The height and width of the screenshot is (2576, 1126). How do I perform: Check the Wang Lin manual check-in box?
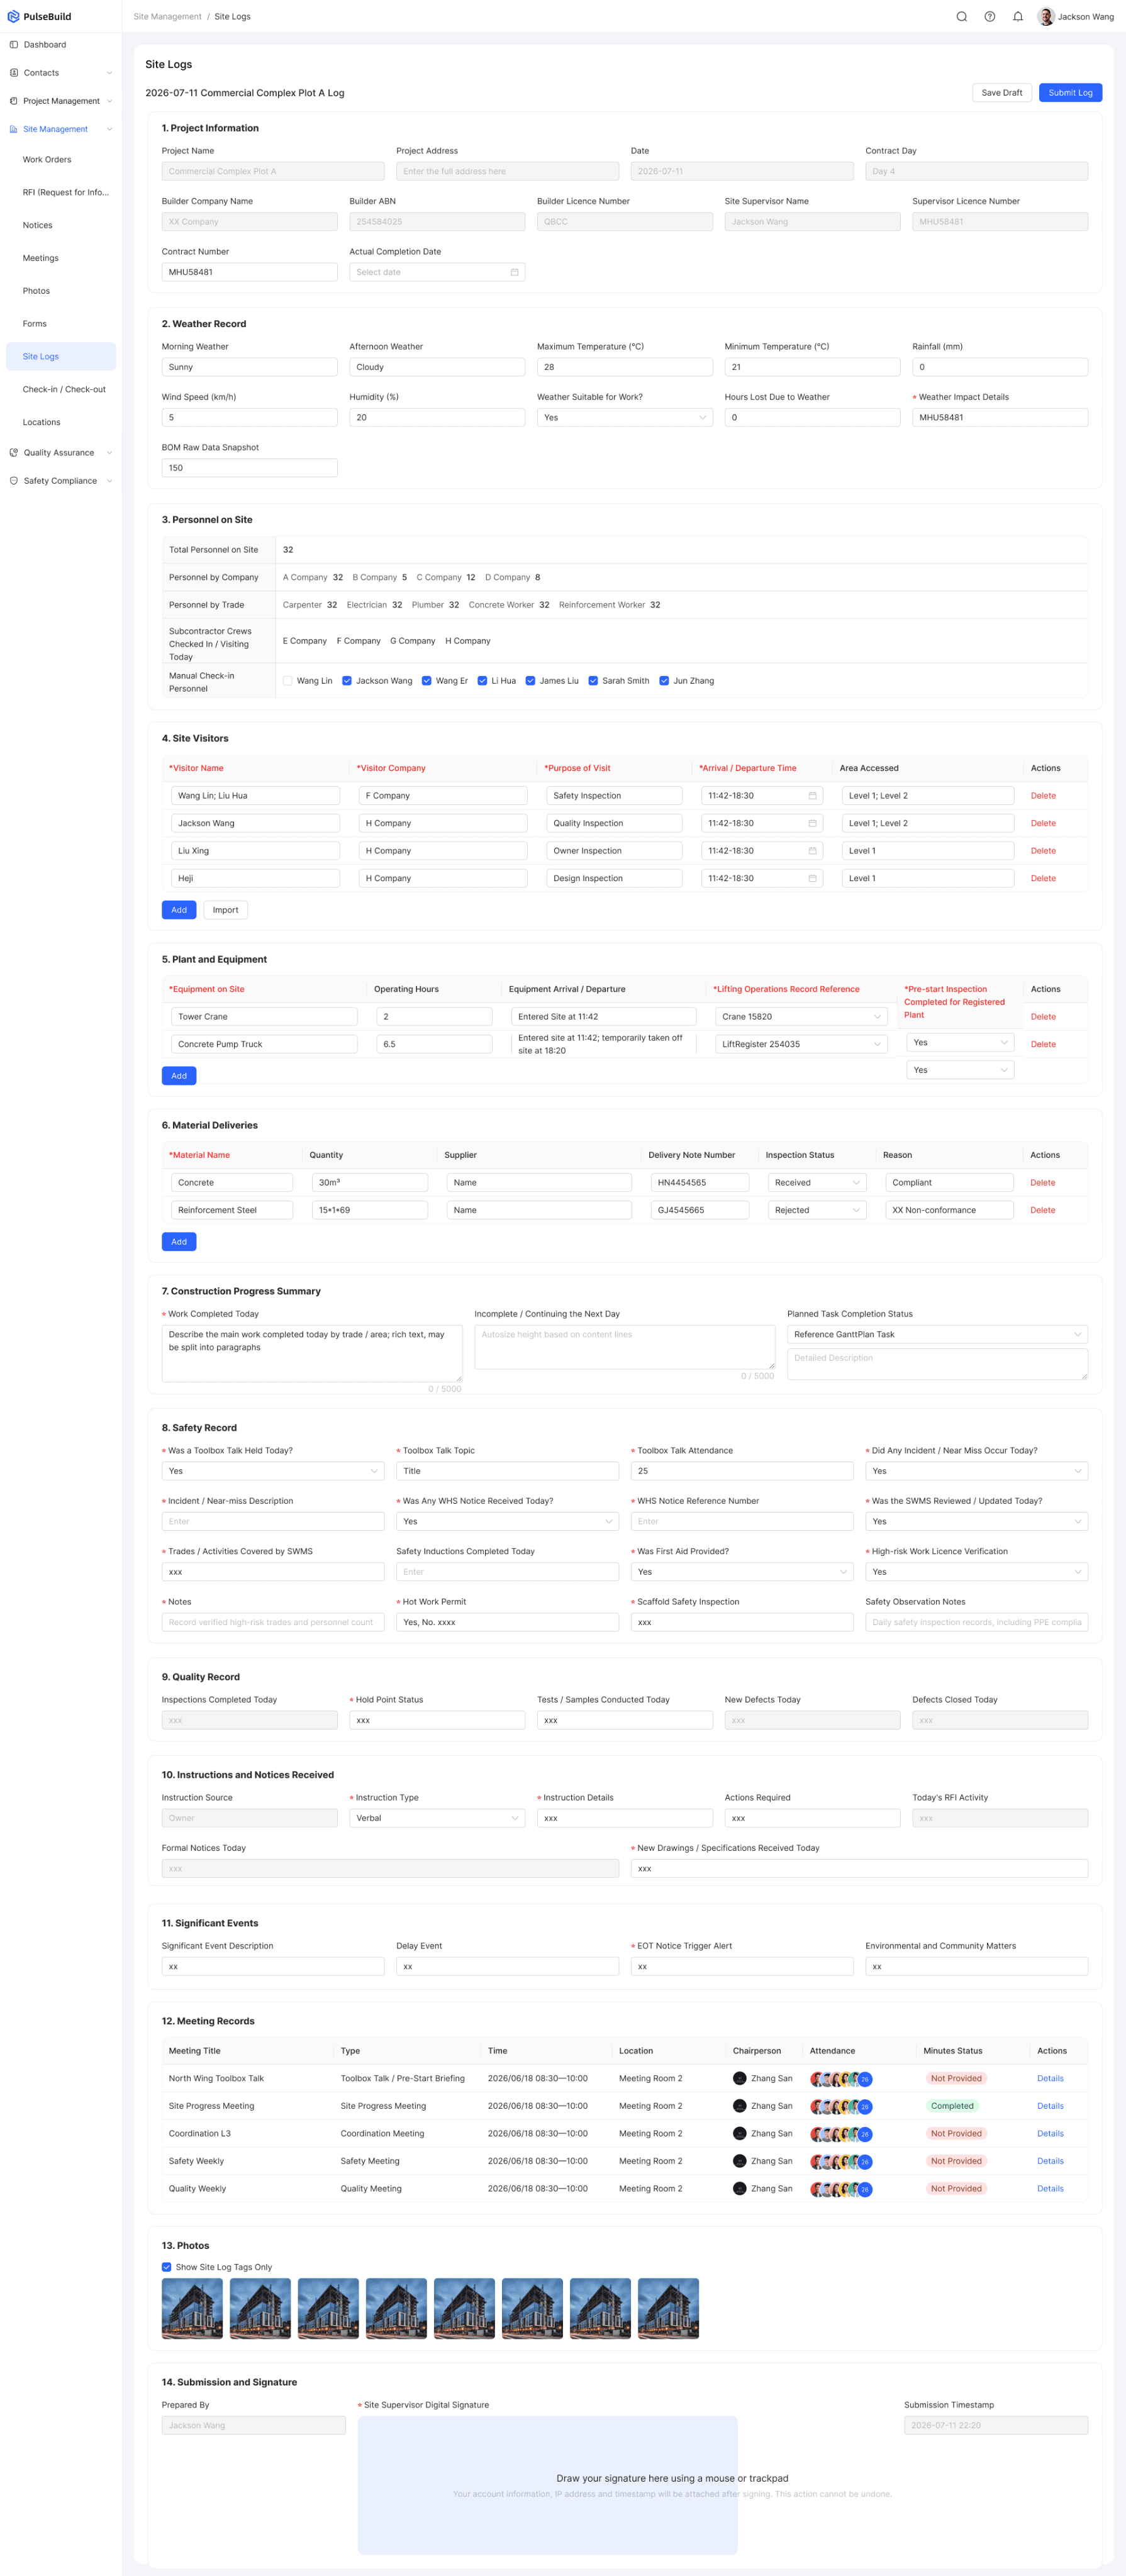coord(288,681)
